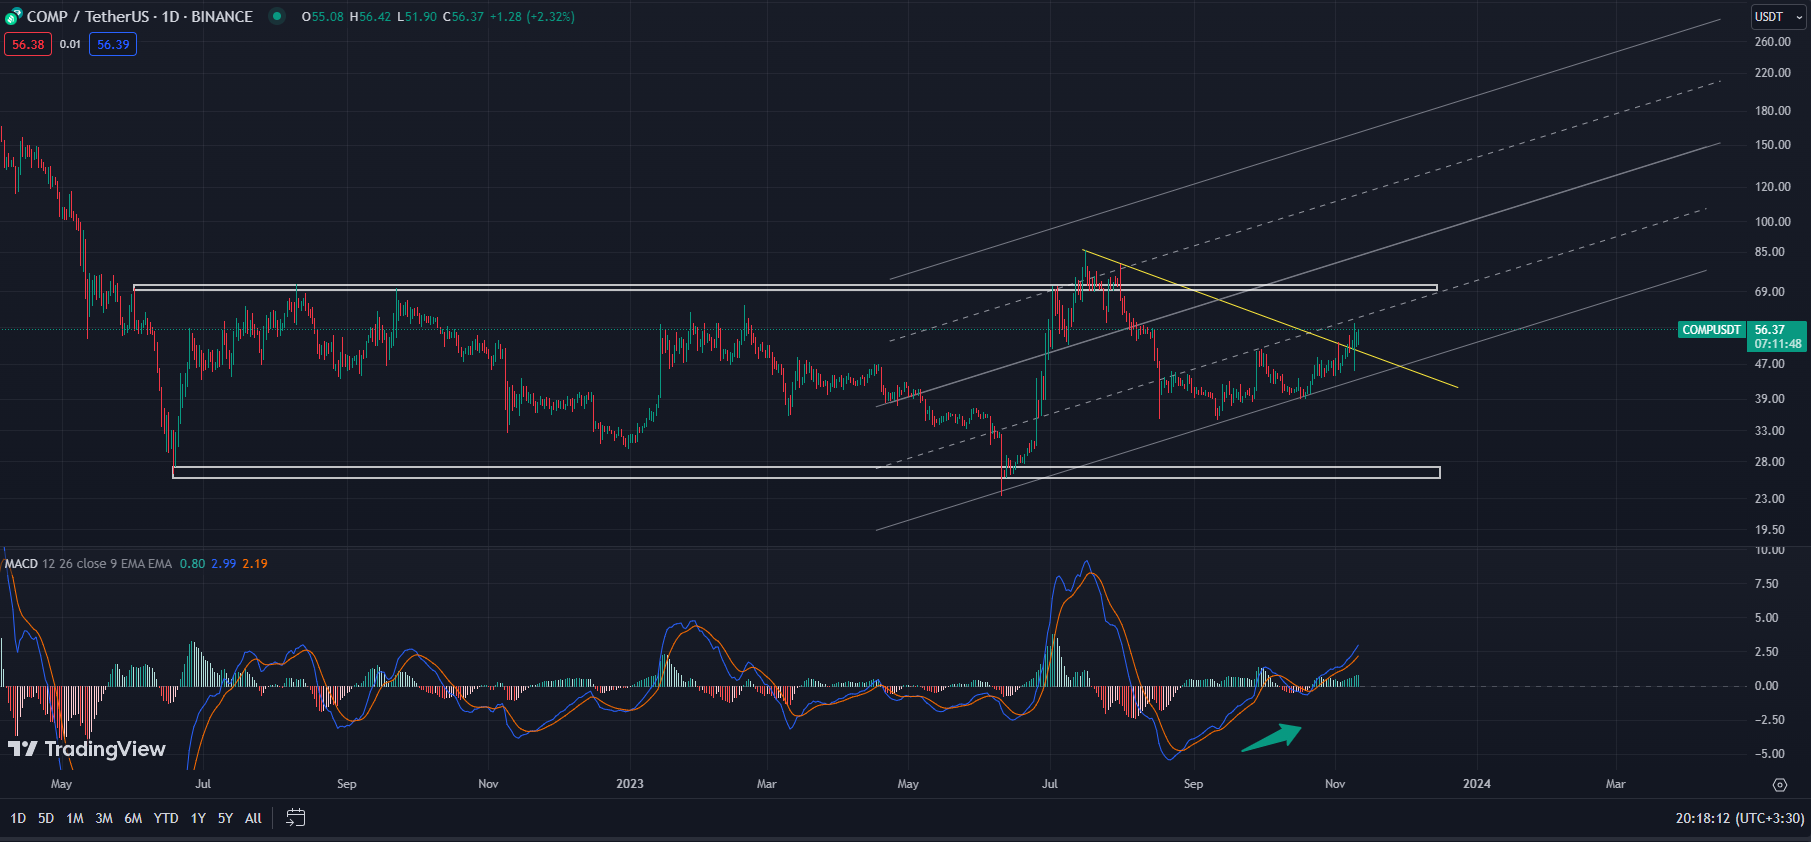Click the MACD indicator legend label
Viewport: 1811px width, 842px height.
coord(21,564)
